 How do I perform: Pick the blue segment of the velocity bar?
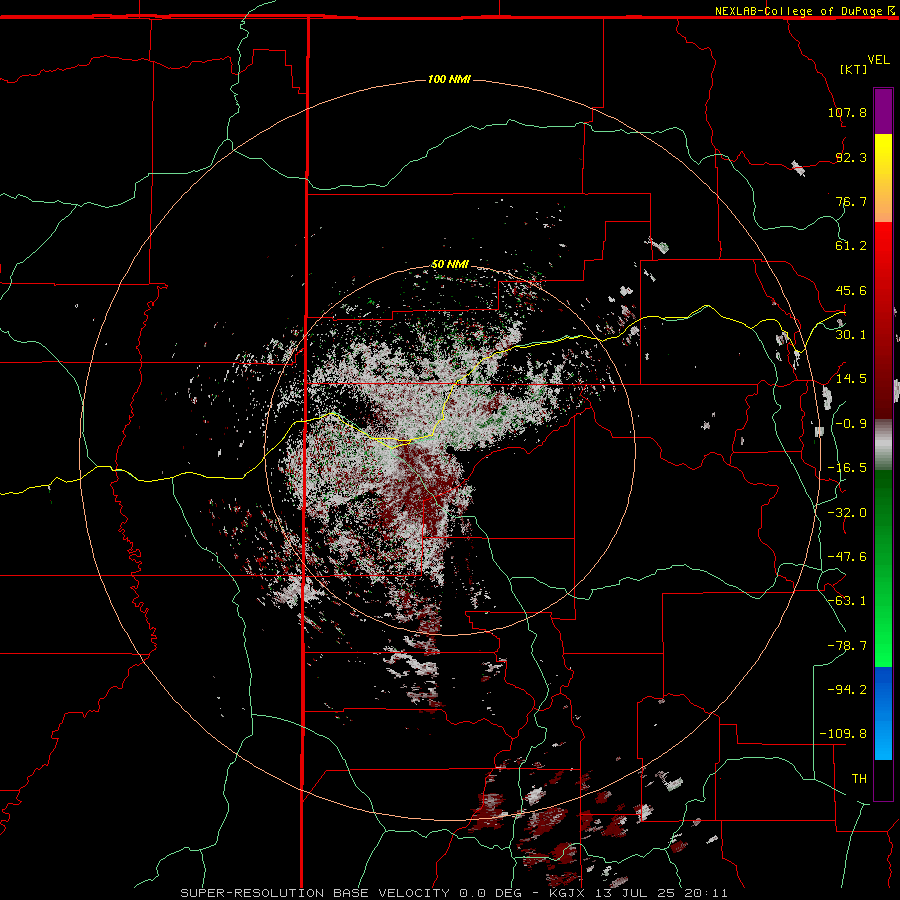pos(883,713)
